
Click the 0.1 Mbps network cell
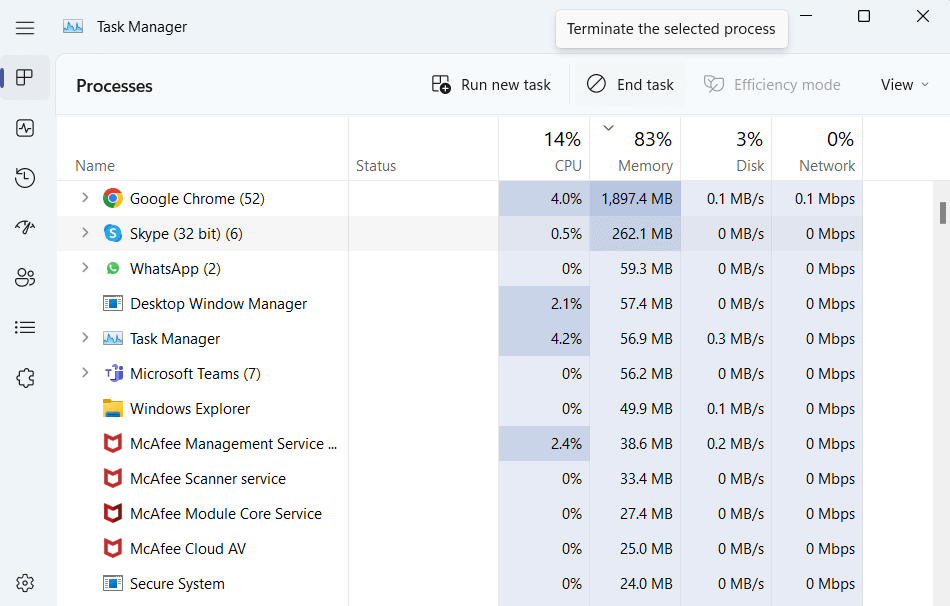pos(817,198)
